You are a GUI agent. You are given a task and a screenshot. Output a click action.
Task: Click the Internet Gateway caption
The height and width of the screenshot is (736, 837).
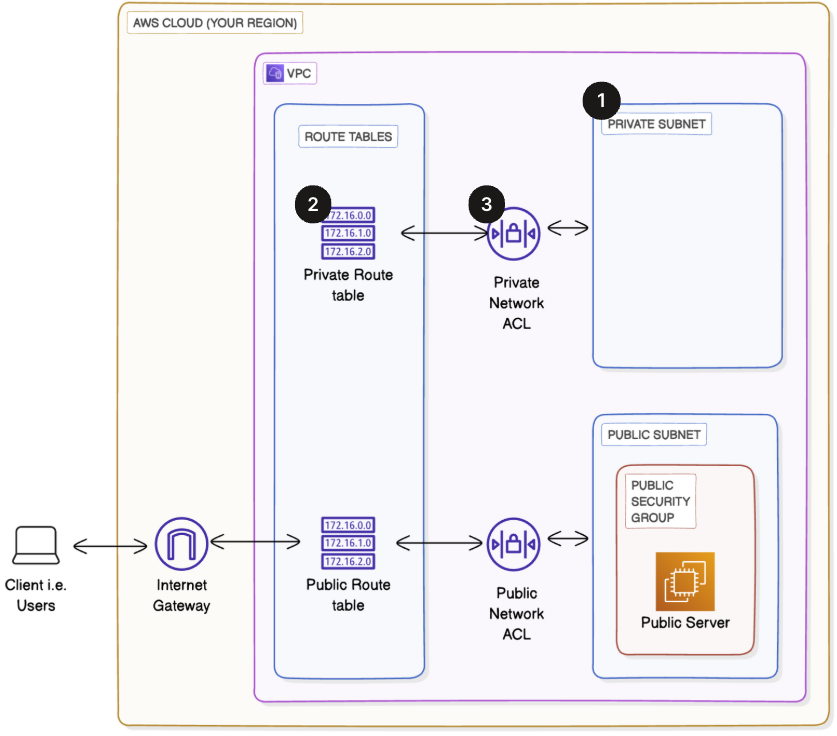pyautogui.click(x=181, y=596)
